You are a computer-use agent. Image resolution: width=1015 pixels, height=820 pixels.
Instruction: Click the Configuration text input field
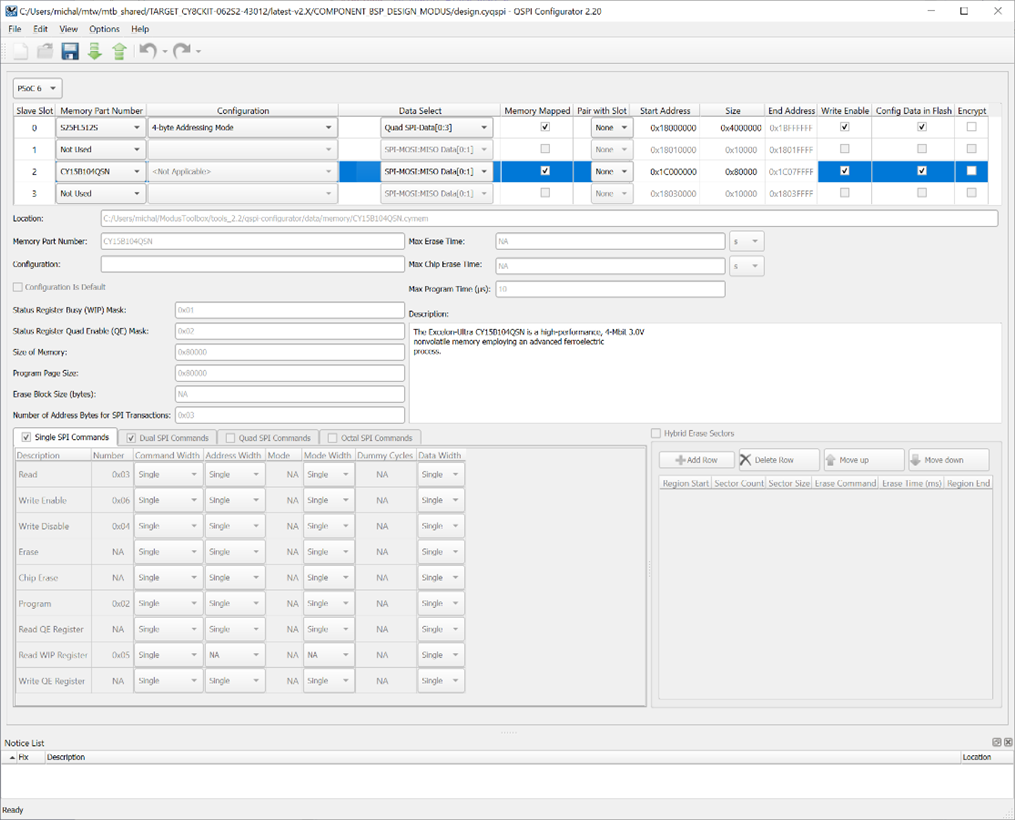pyautogui.click(x=253, y=264)
